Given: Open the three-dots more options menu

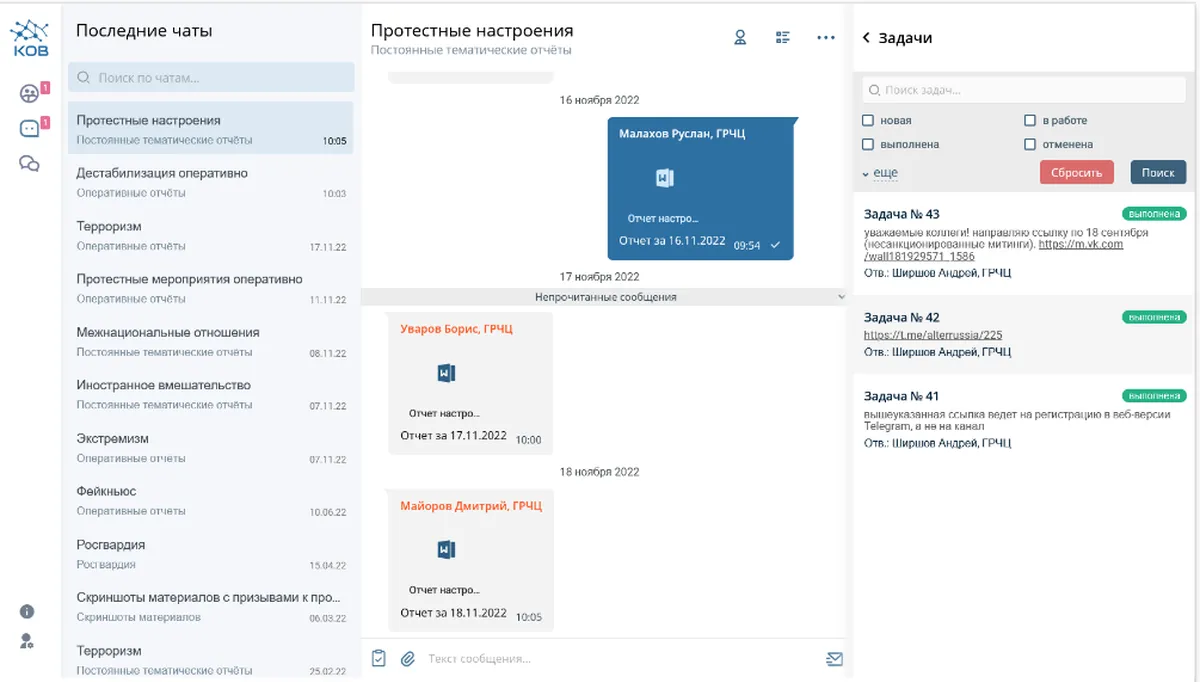Looking at the screenshot, I should tap(825, 38).
